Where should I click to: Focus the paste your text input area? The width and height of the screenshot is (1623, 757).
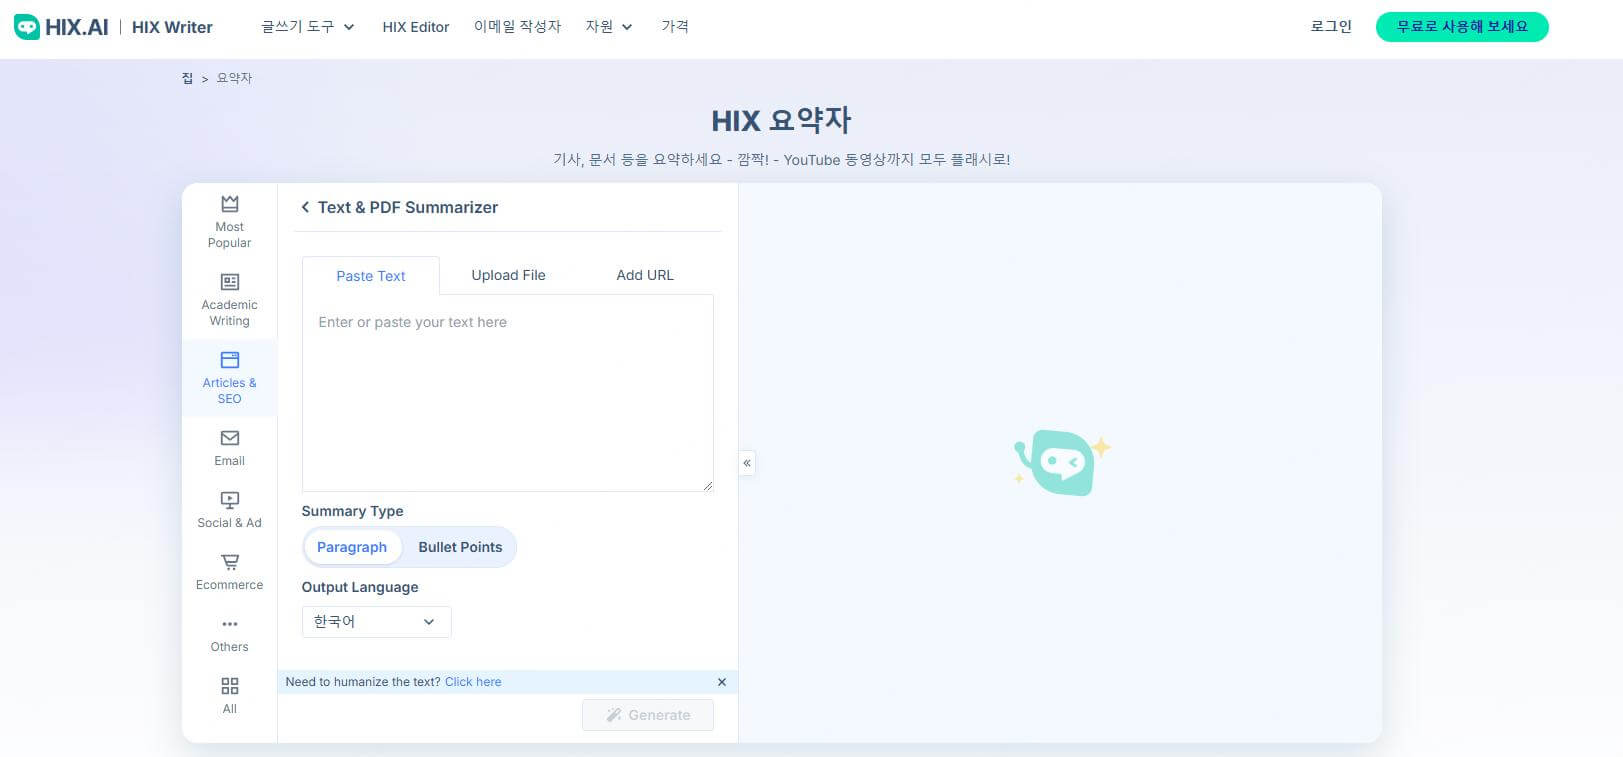(x=508, y=393)
